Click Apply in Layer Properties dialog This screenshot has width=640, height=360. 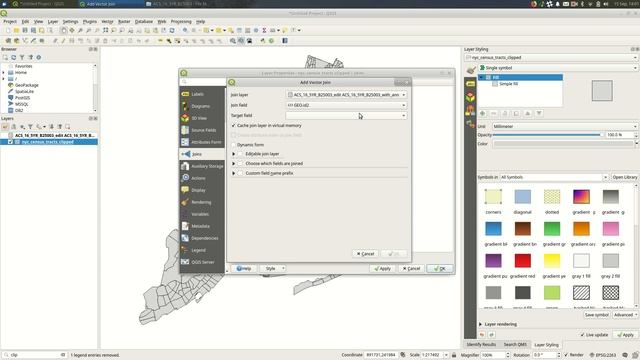pos(382,269)
